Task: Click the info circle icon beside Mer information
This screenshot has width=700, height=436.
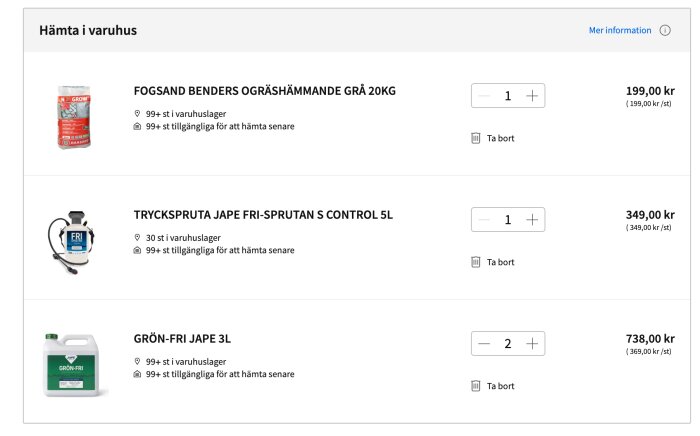Action: [665, 30]
